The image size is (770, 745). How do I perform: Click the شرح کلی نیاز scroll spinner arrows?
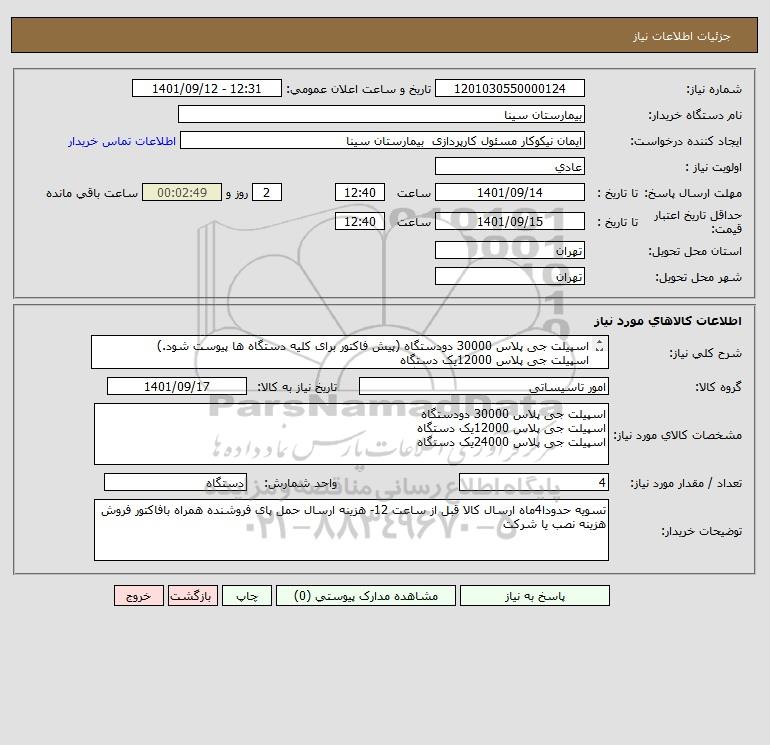point(599,346)
